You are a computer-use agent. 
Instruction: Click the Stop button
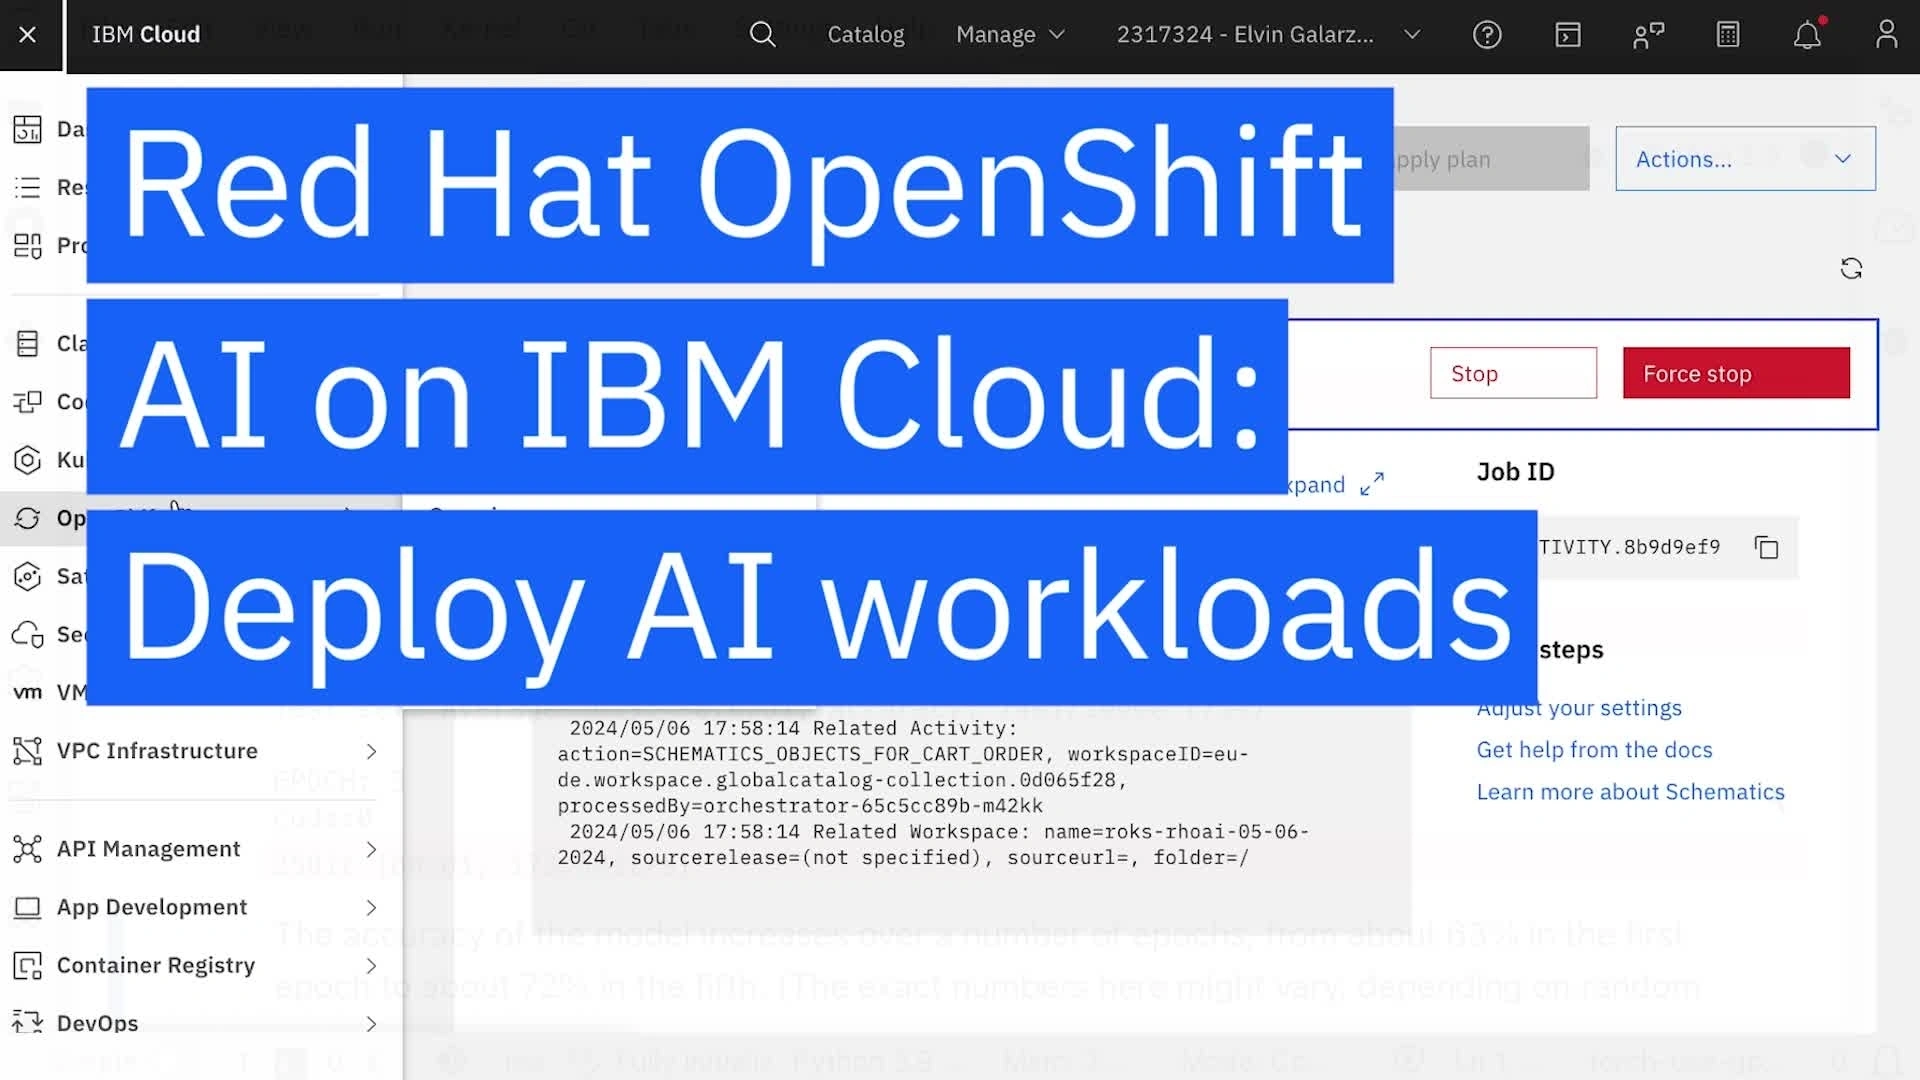click(1513, 374)
